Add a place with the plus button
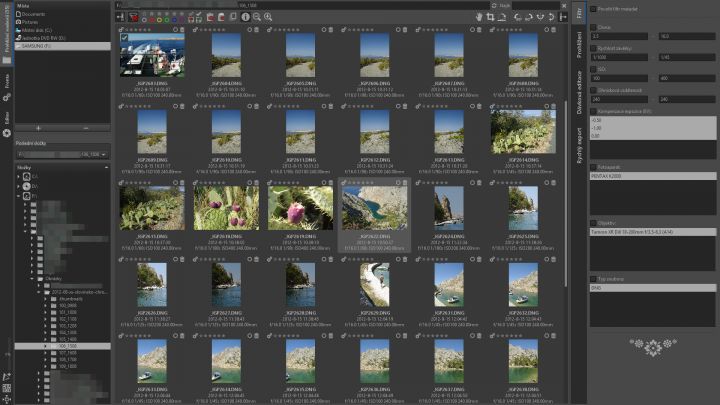Image resolution: width=720 pixels, height=405 pixels. [x=39, y=129]
